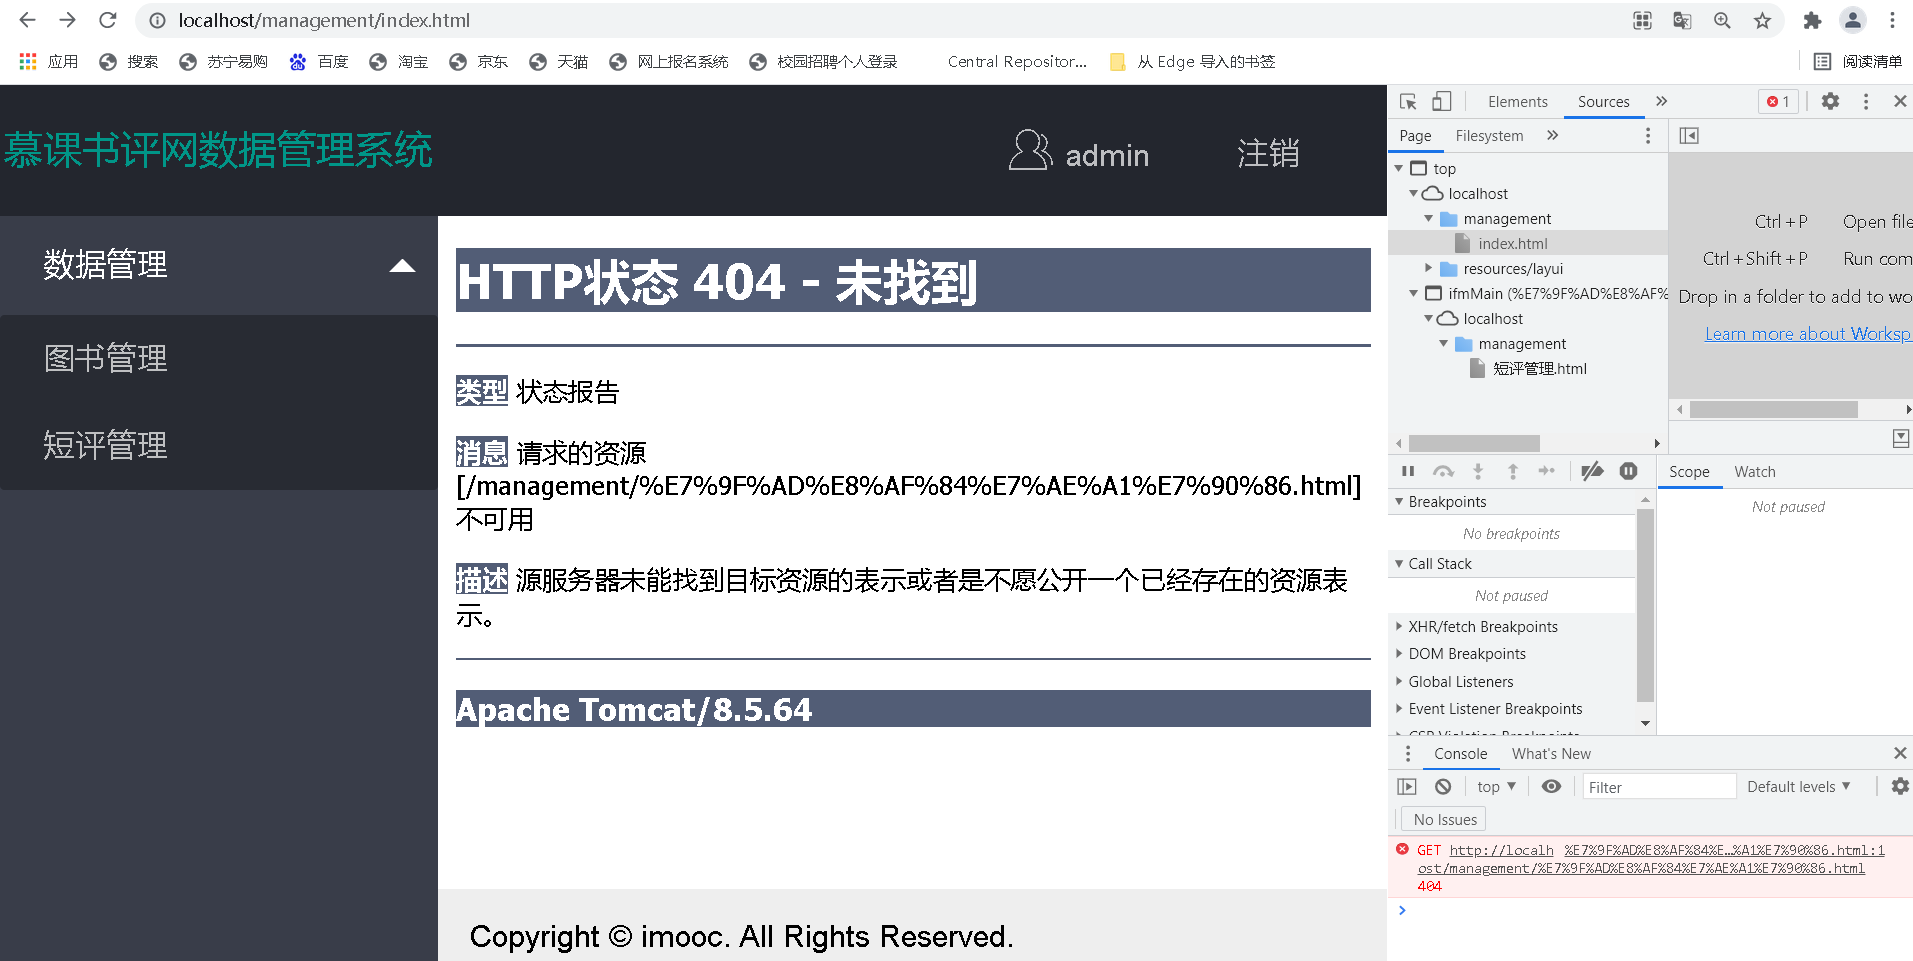Open the What's New drawer tab
The width and height of the screenshot is (1913, 961).
[x=1551, y=753]
